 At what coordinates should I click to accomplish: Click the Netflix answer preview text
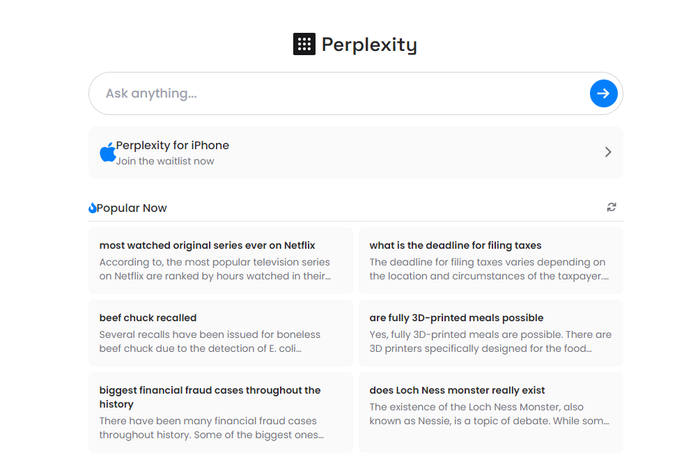(215, 269)
